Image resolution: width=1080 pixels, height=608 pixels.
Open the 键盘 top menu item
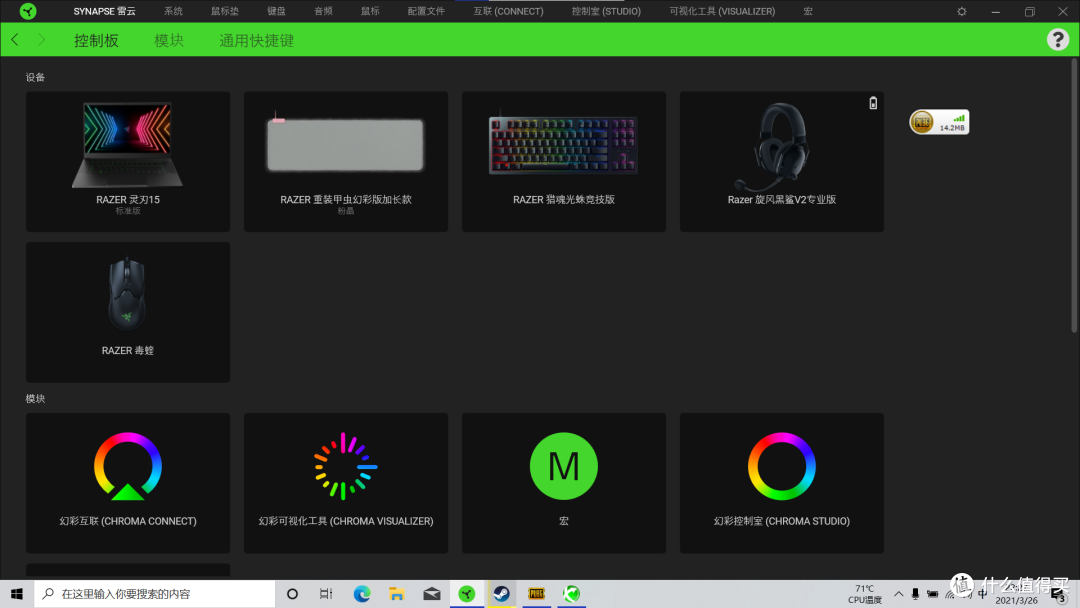(276, 11)
